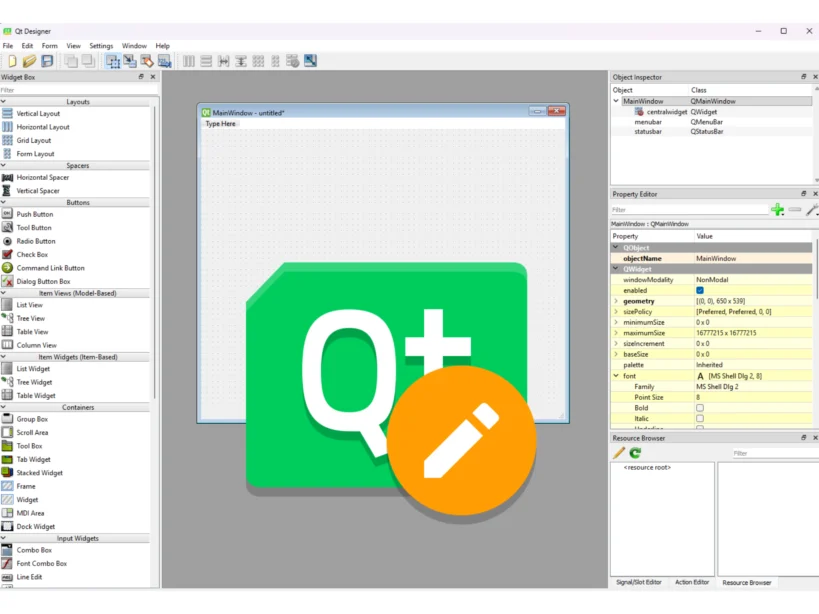This screenshot has width=819, height=614.
Task: Click the Save form floppy icon
Action: [x=47, y=61]
